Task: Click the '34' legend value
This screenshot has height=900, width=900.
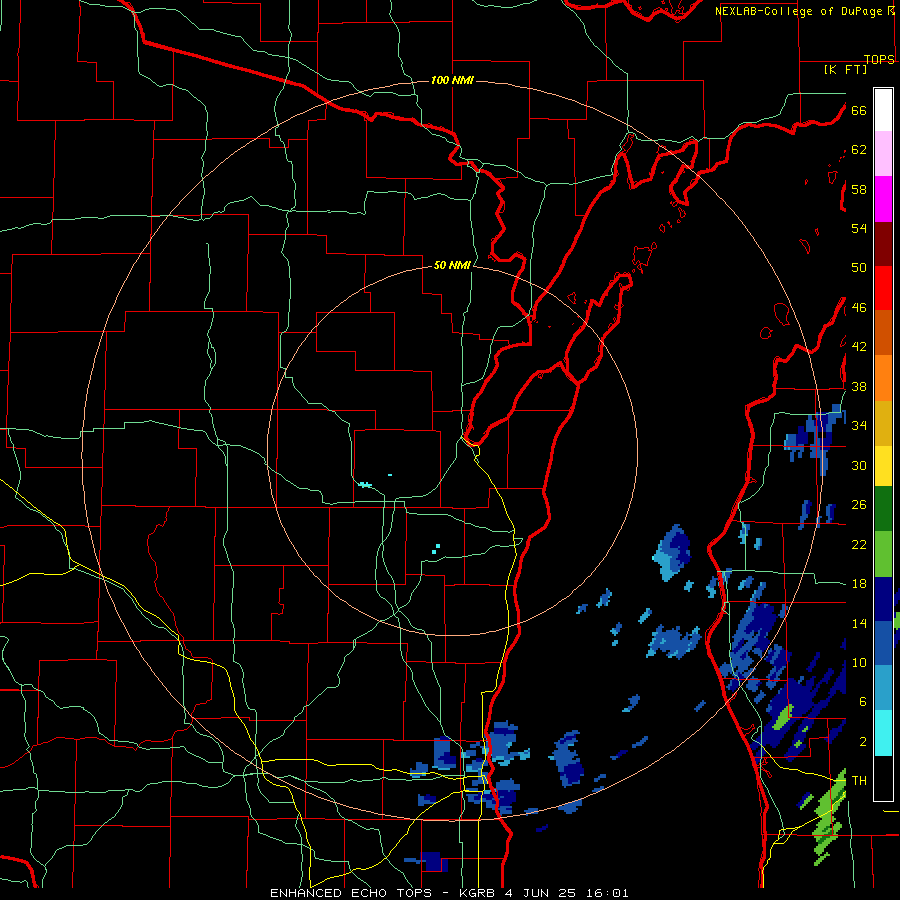Action: [x=859, y=426]
